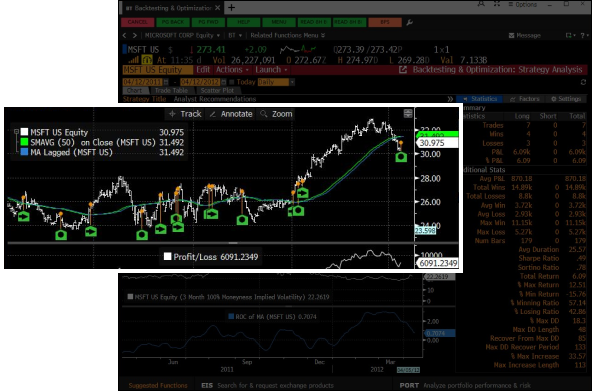Click the Profit/Loss legend swatch
This screenshot has width=592, height=391.
(168, 257)
